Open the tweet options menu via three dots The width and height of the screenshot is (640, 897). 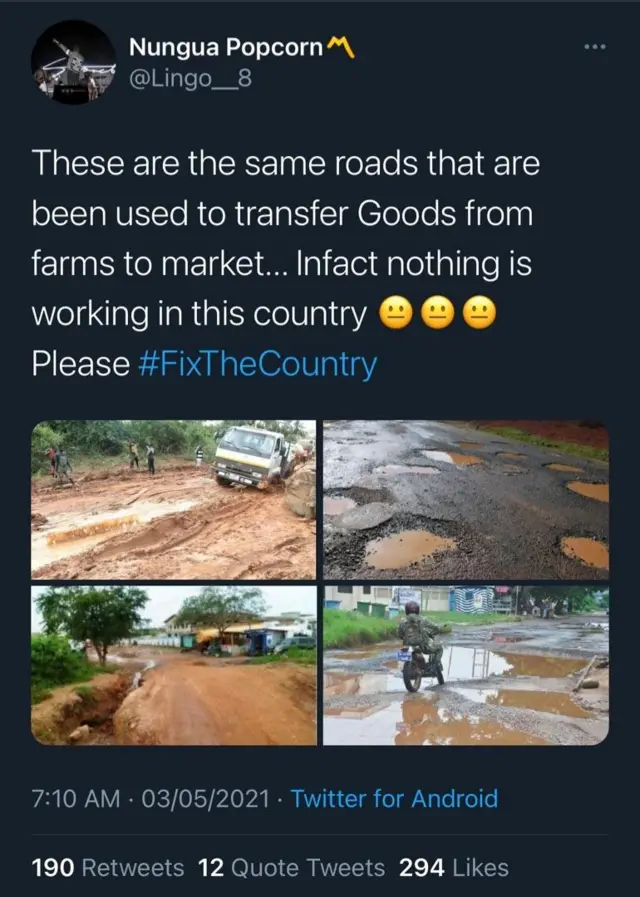click(596, 44)
